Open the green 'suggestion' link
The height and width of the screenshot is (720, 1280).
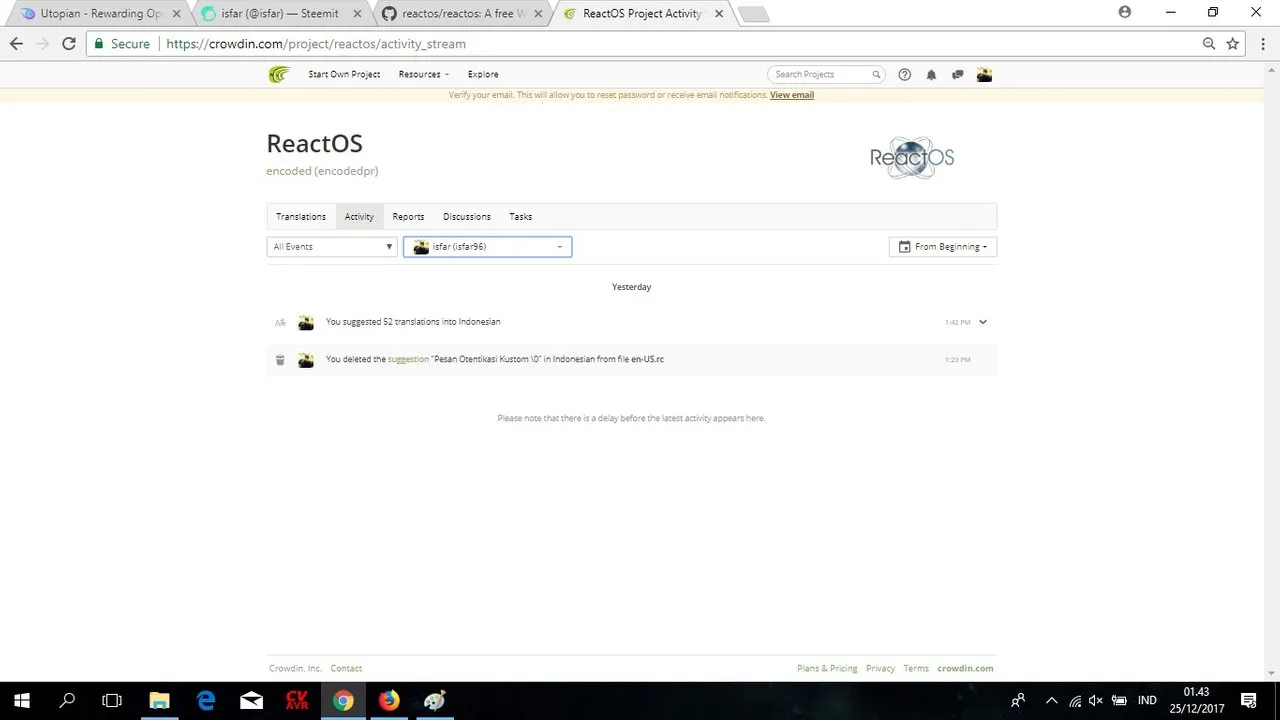(x=408, y=359)
